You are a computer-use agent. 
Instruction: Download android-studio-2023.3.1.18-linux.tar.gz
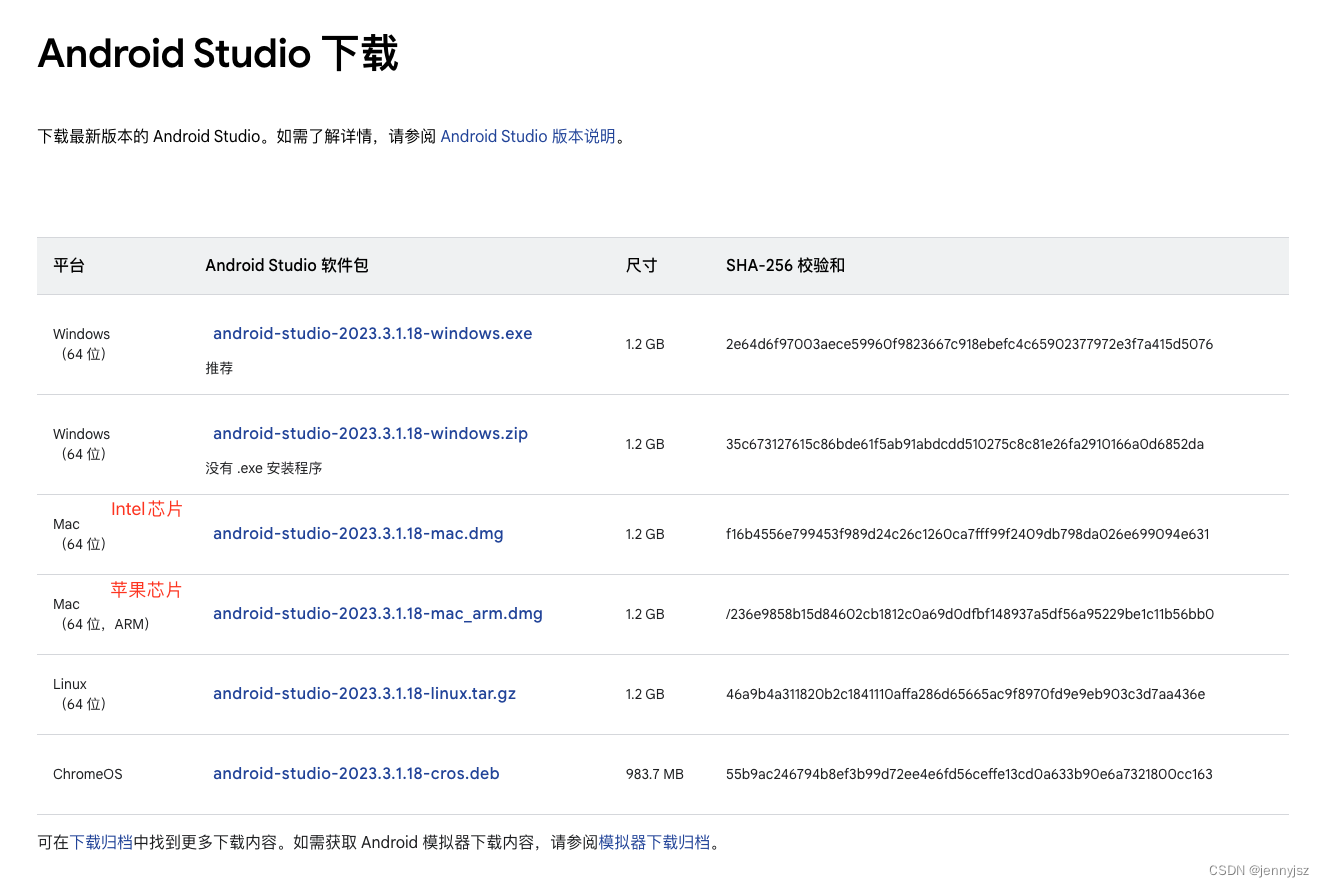tap(364, 693)
